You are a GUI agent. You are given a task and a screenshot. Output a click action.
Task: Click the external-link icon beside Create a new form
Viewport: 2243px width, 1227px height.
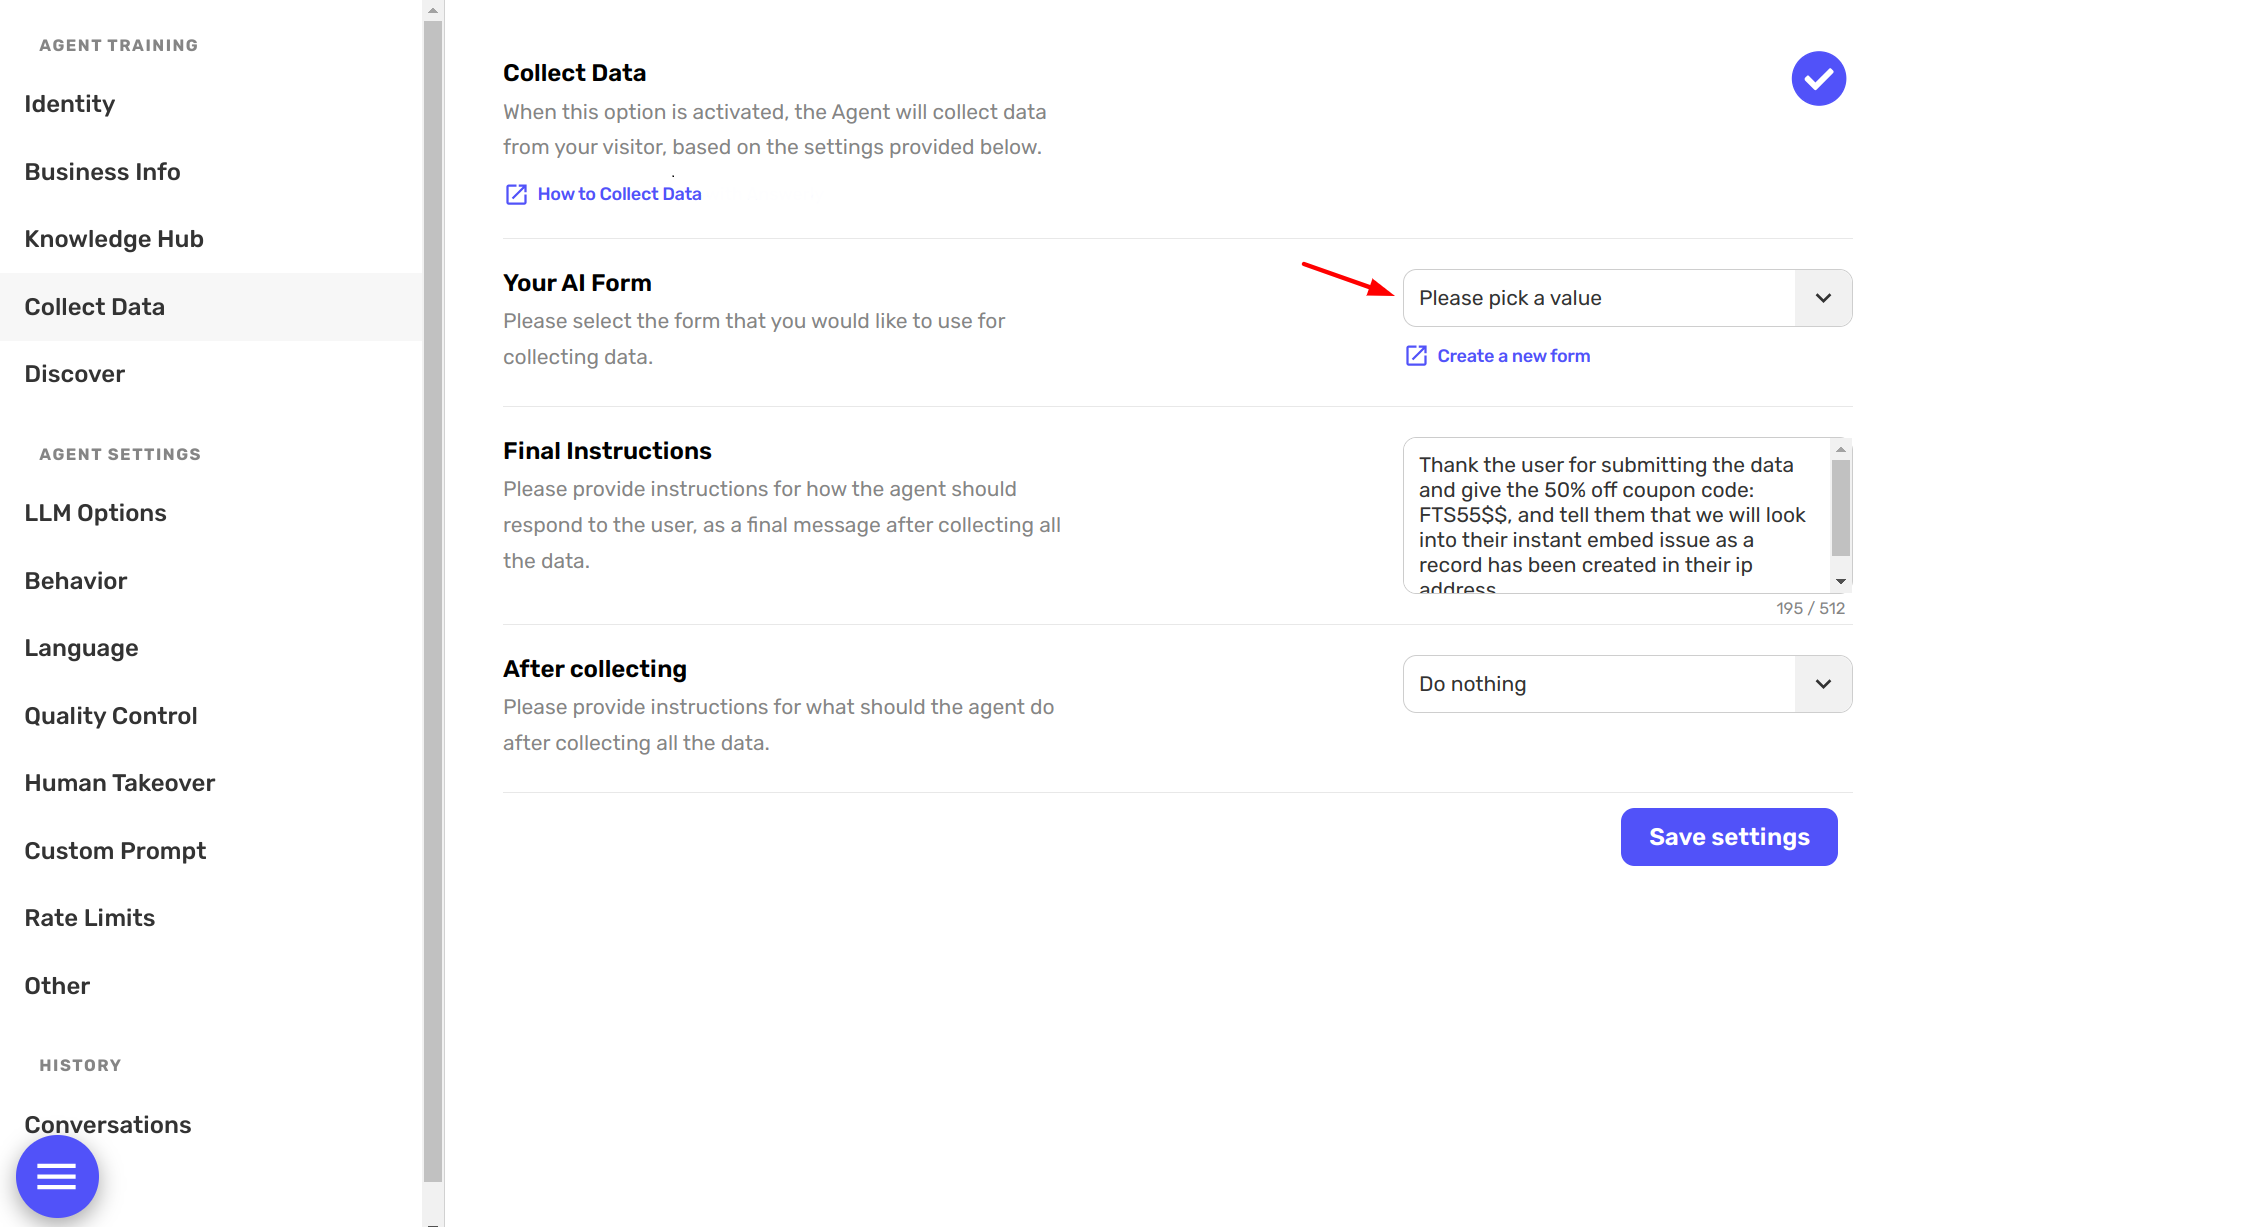1416,356
